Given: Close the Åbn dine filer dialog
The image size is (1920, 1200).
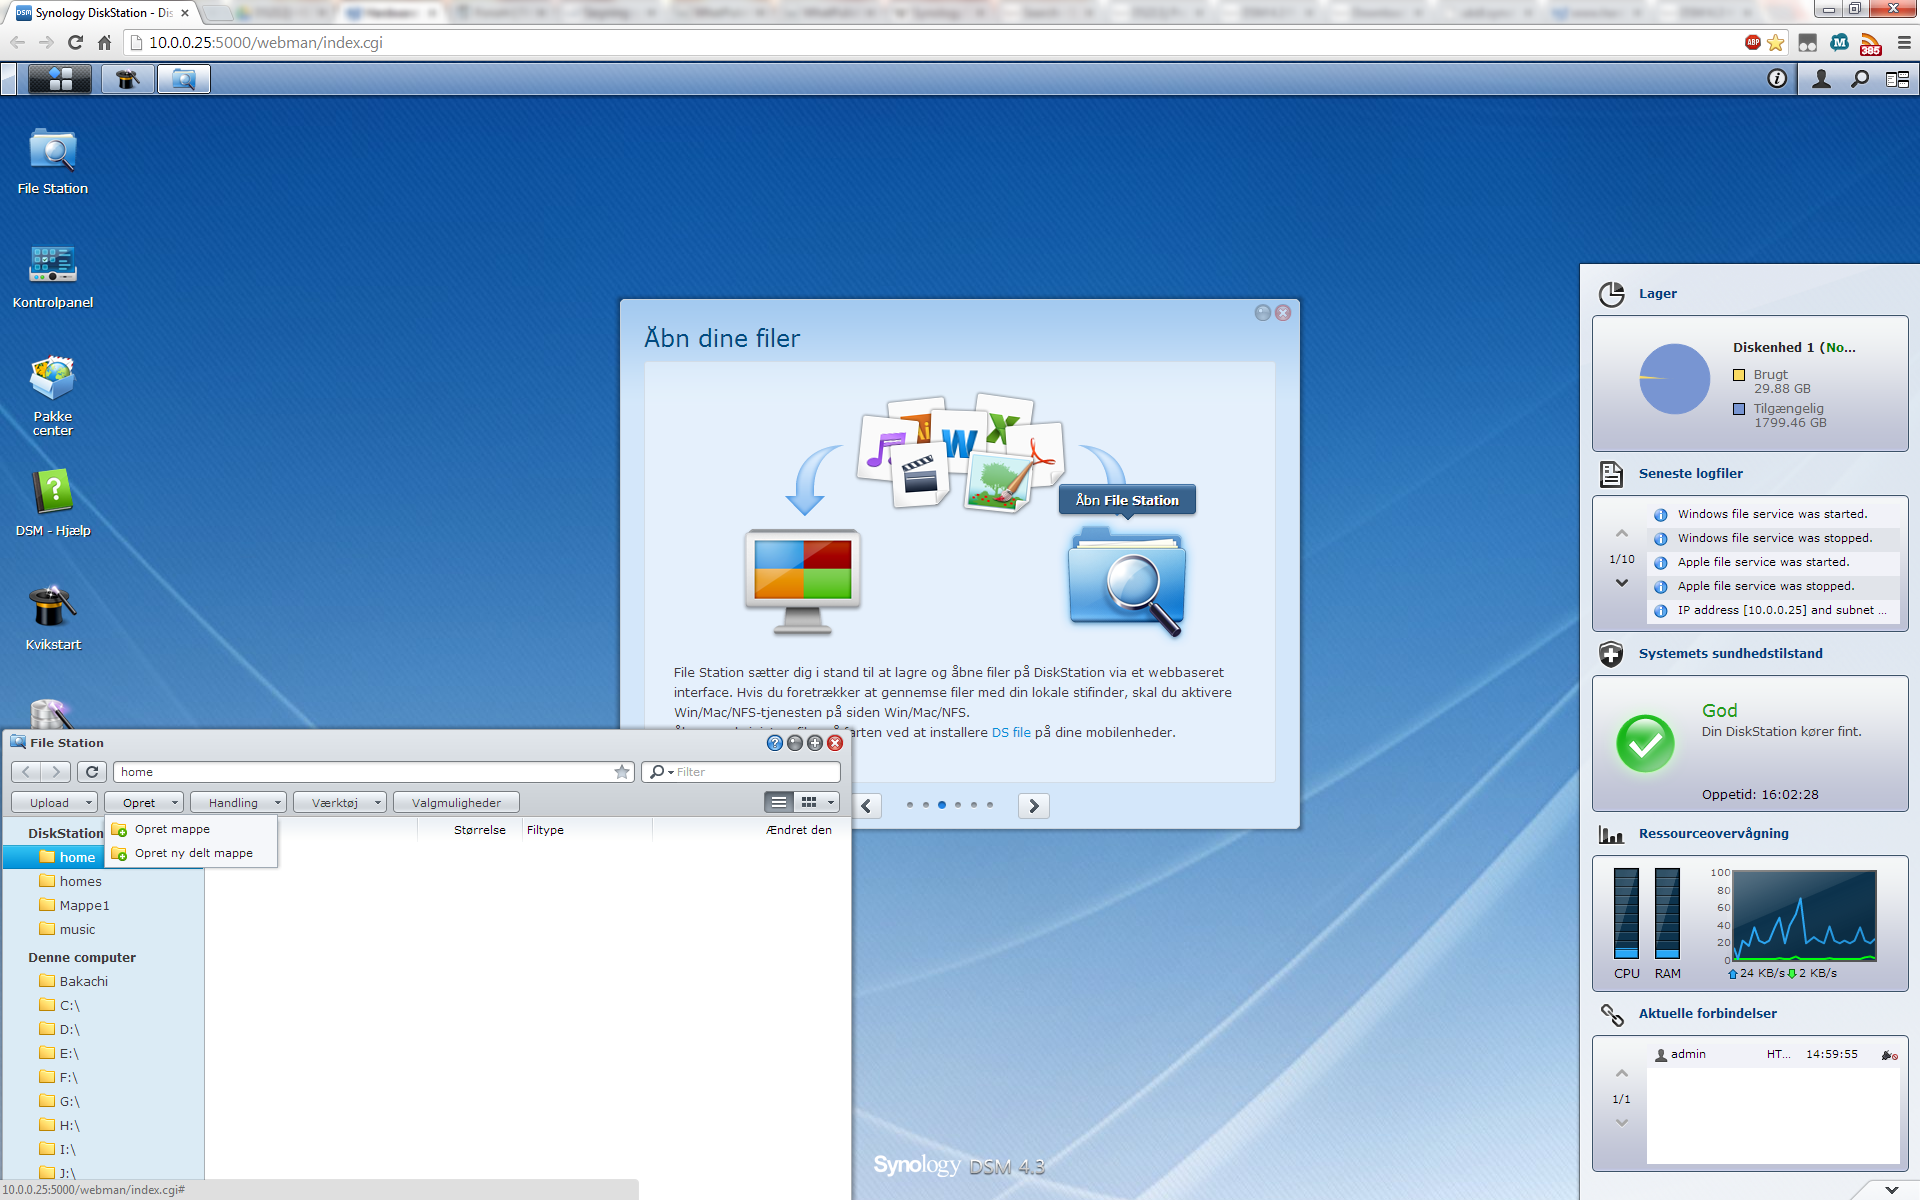Looking at the screenshot, I should point(1283,313).
